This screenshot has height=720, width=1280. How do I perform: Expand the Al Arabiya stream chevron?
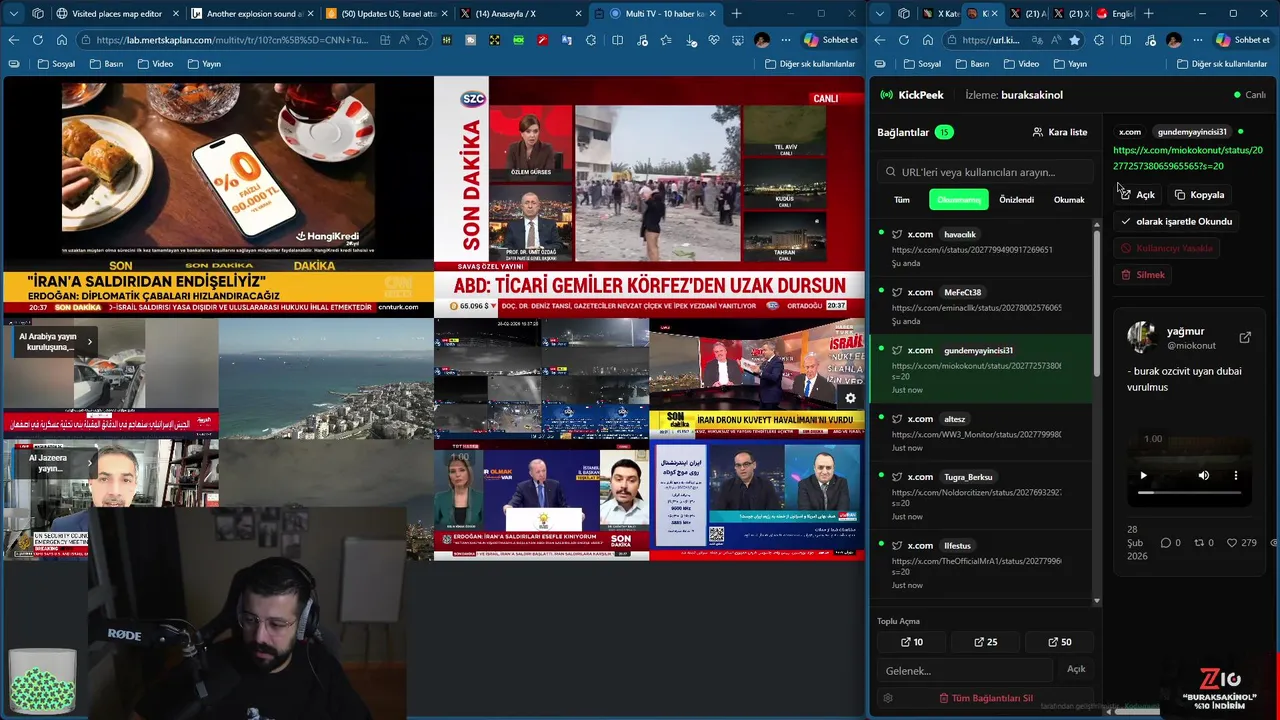tap(89, 342)
